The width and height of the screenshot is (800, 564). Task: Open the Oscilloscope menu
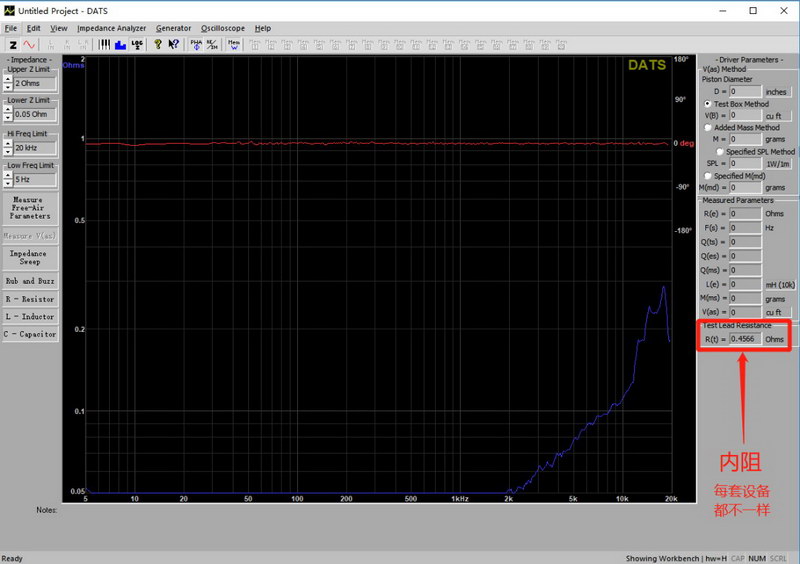click(222, 28)
